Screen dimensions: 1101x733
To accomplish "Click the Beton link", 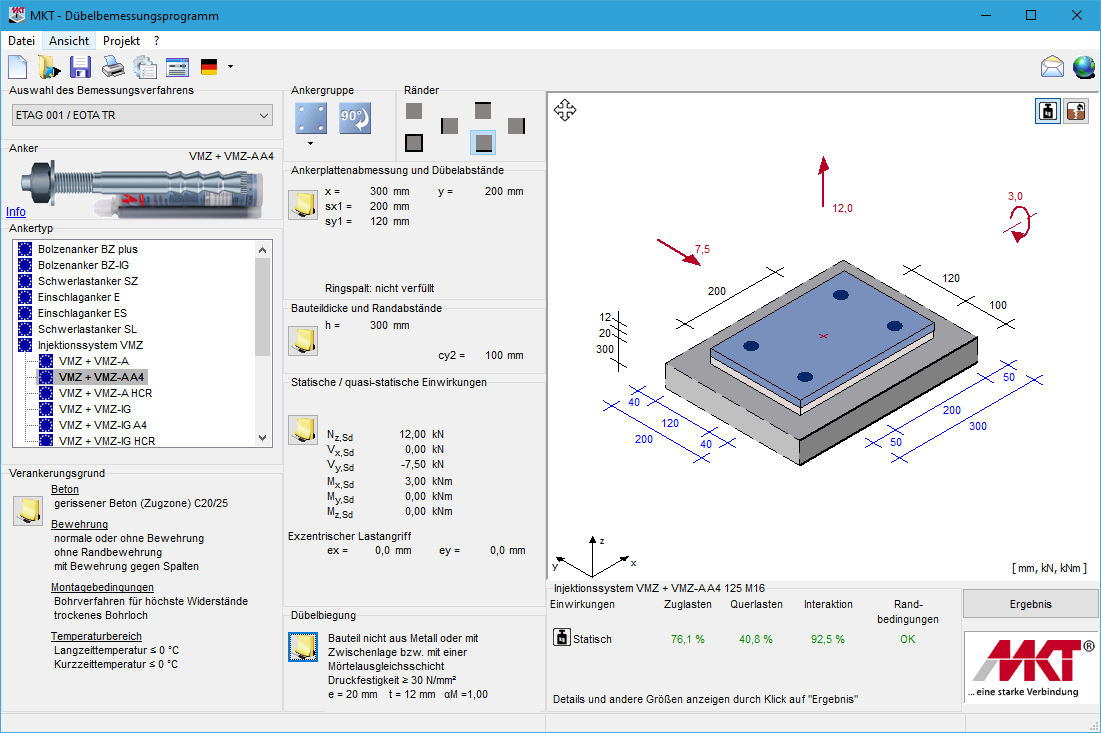I will pyautogui.click(x=65, y=489).
